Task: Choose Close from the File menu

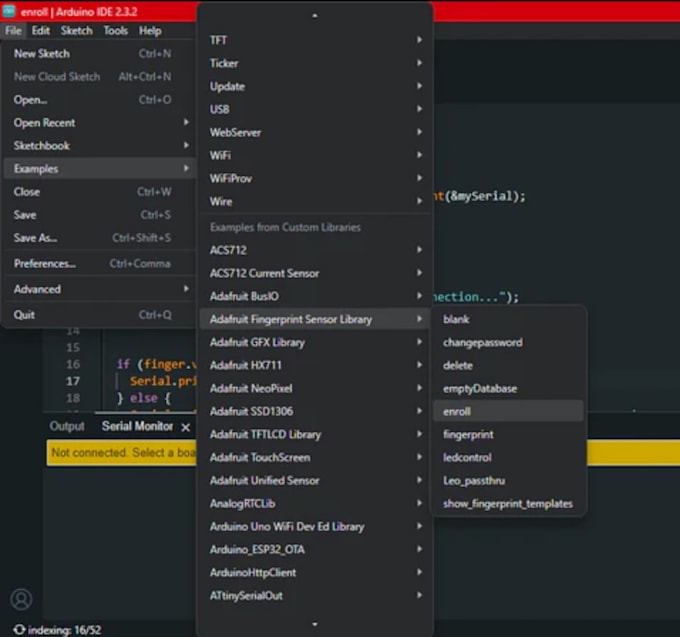Action: tap(99, 192)
